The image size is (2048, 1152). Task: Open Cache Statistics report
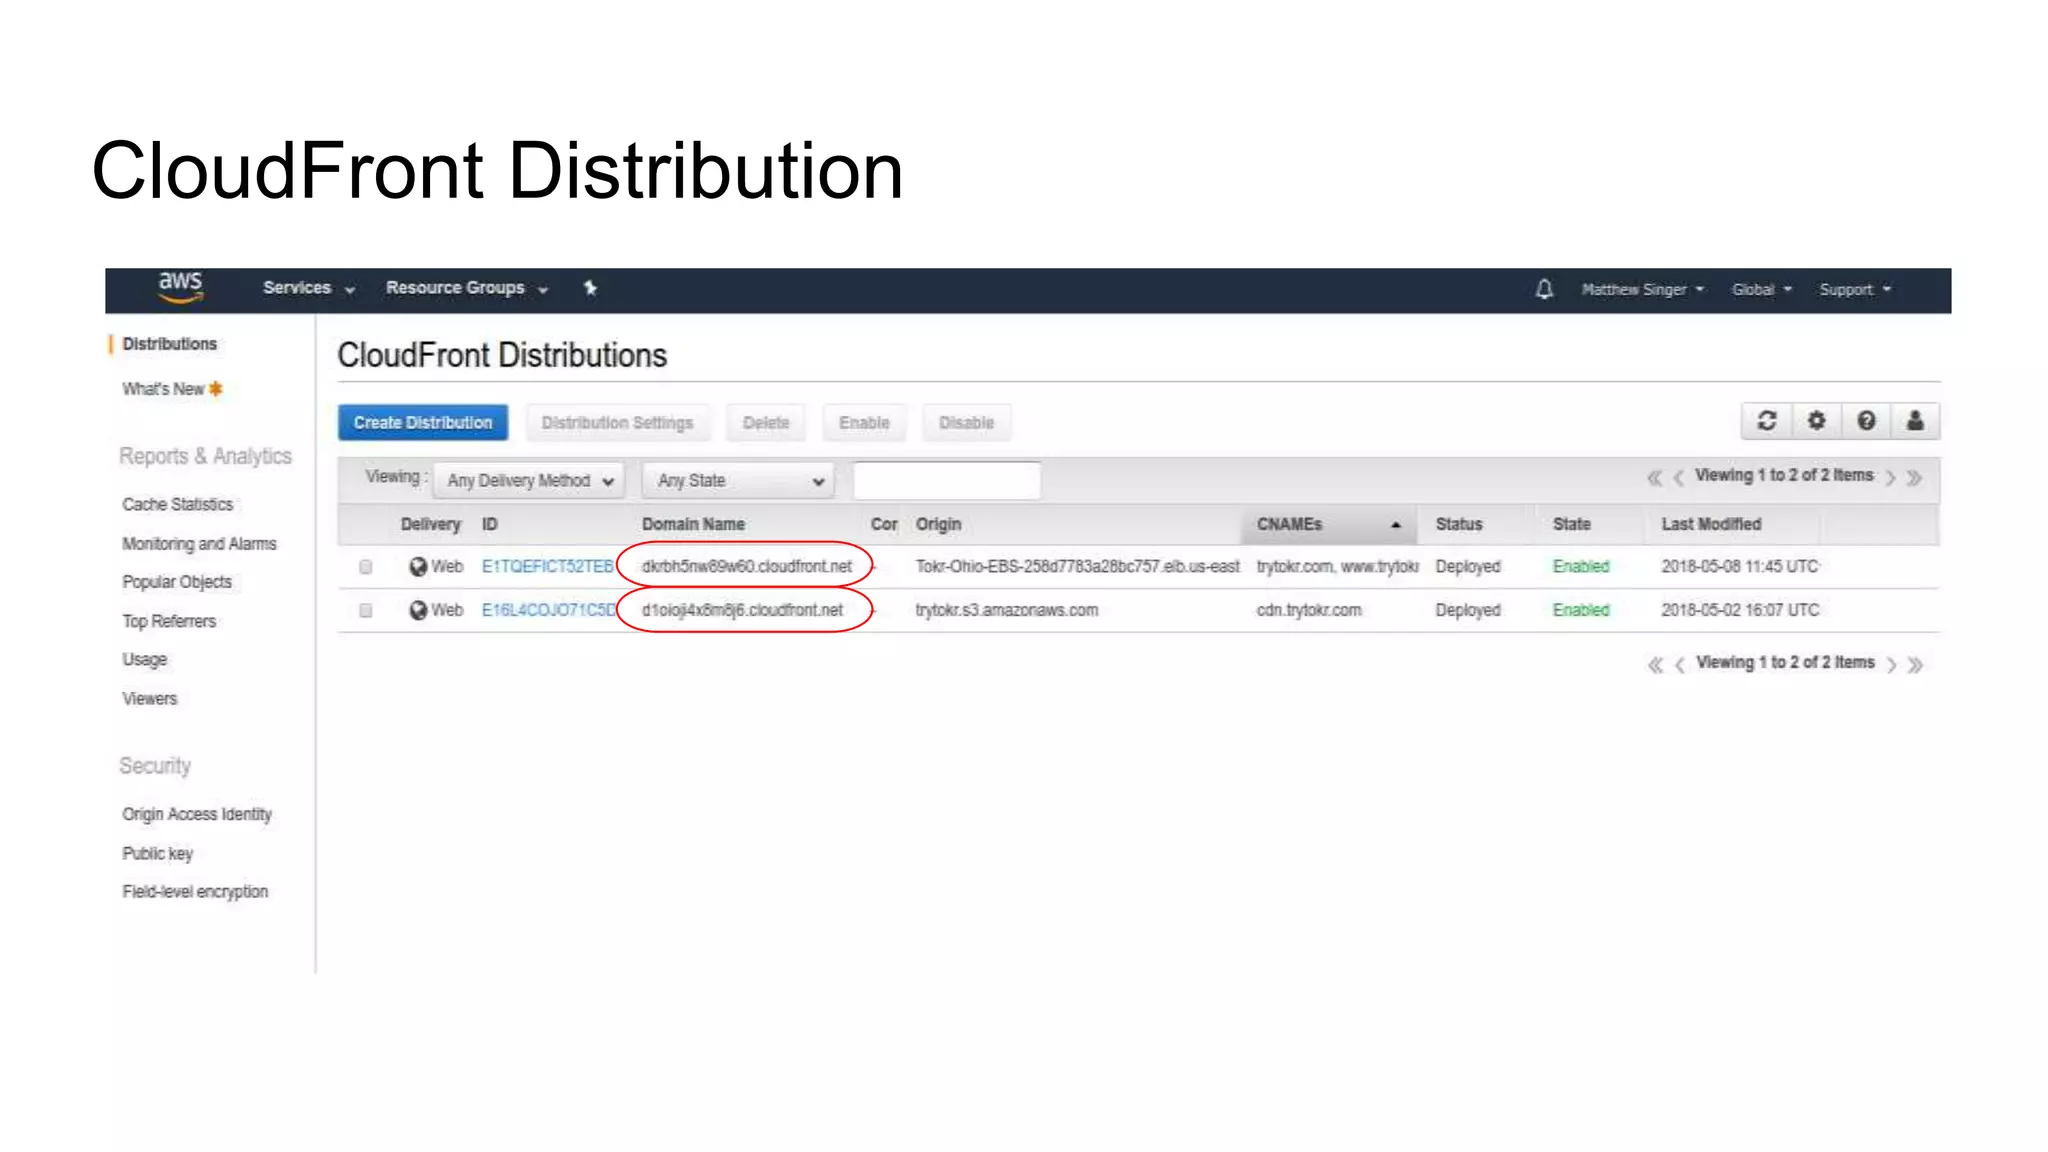pyautogui.click(x=178, y=505)
